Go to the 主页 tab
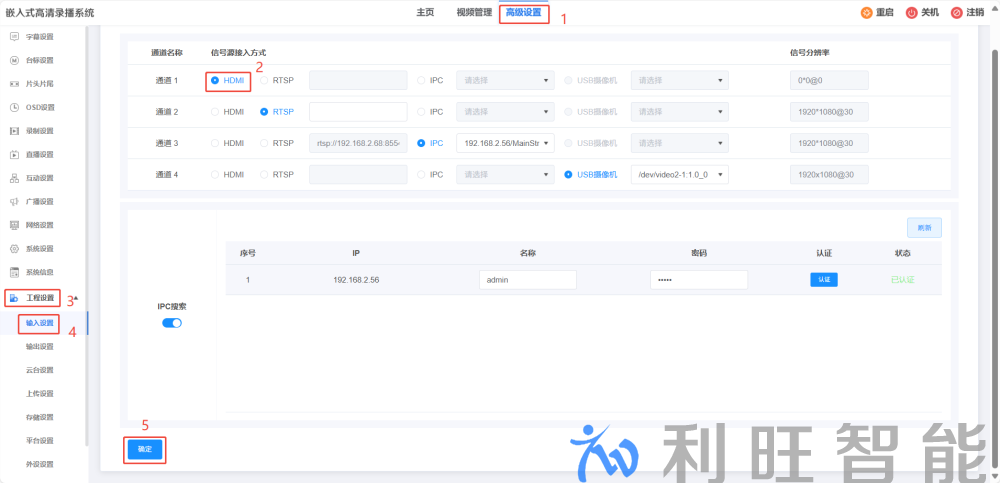This screenshot has width=1000, height=483. point(425,12)
